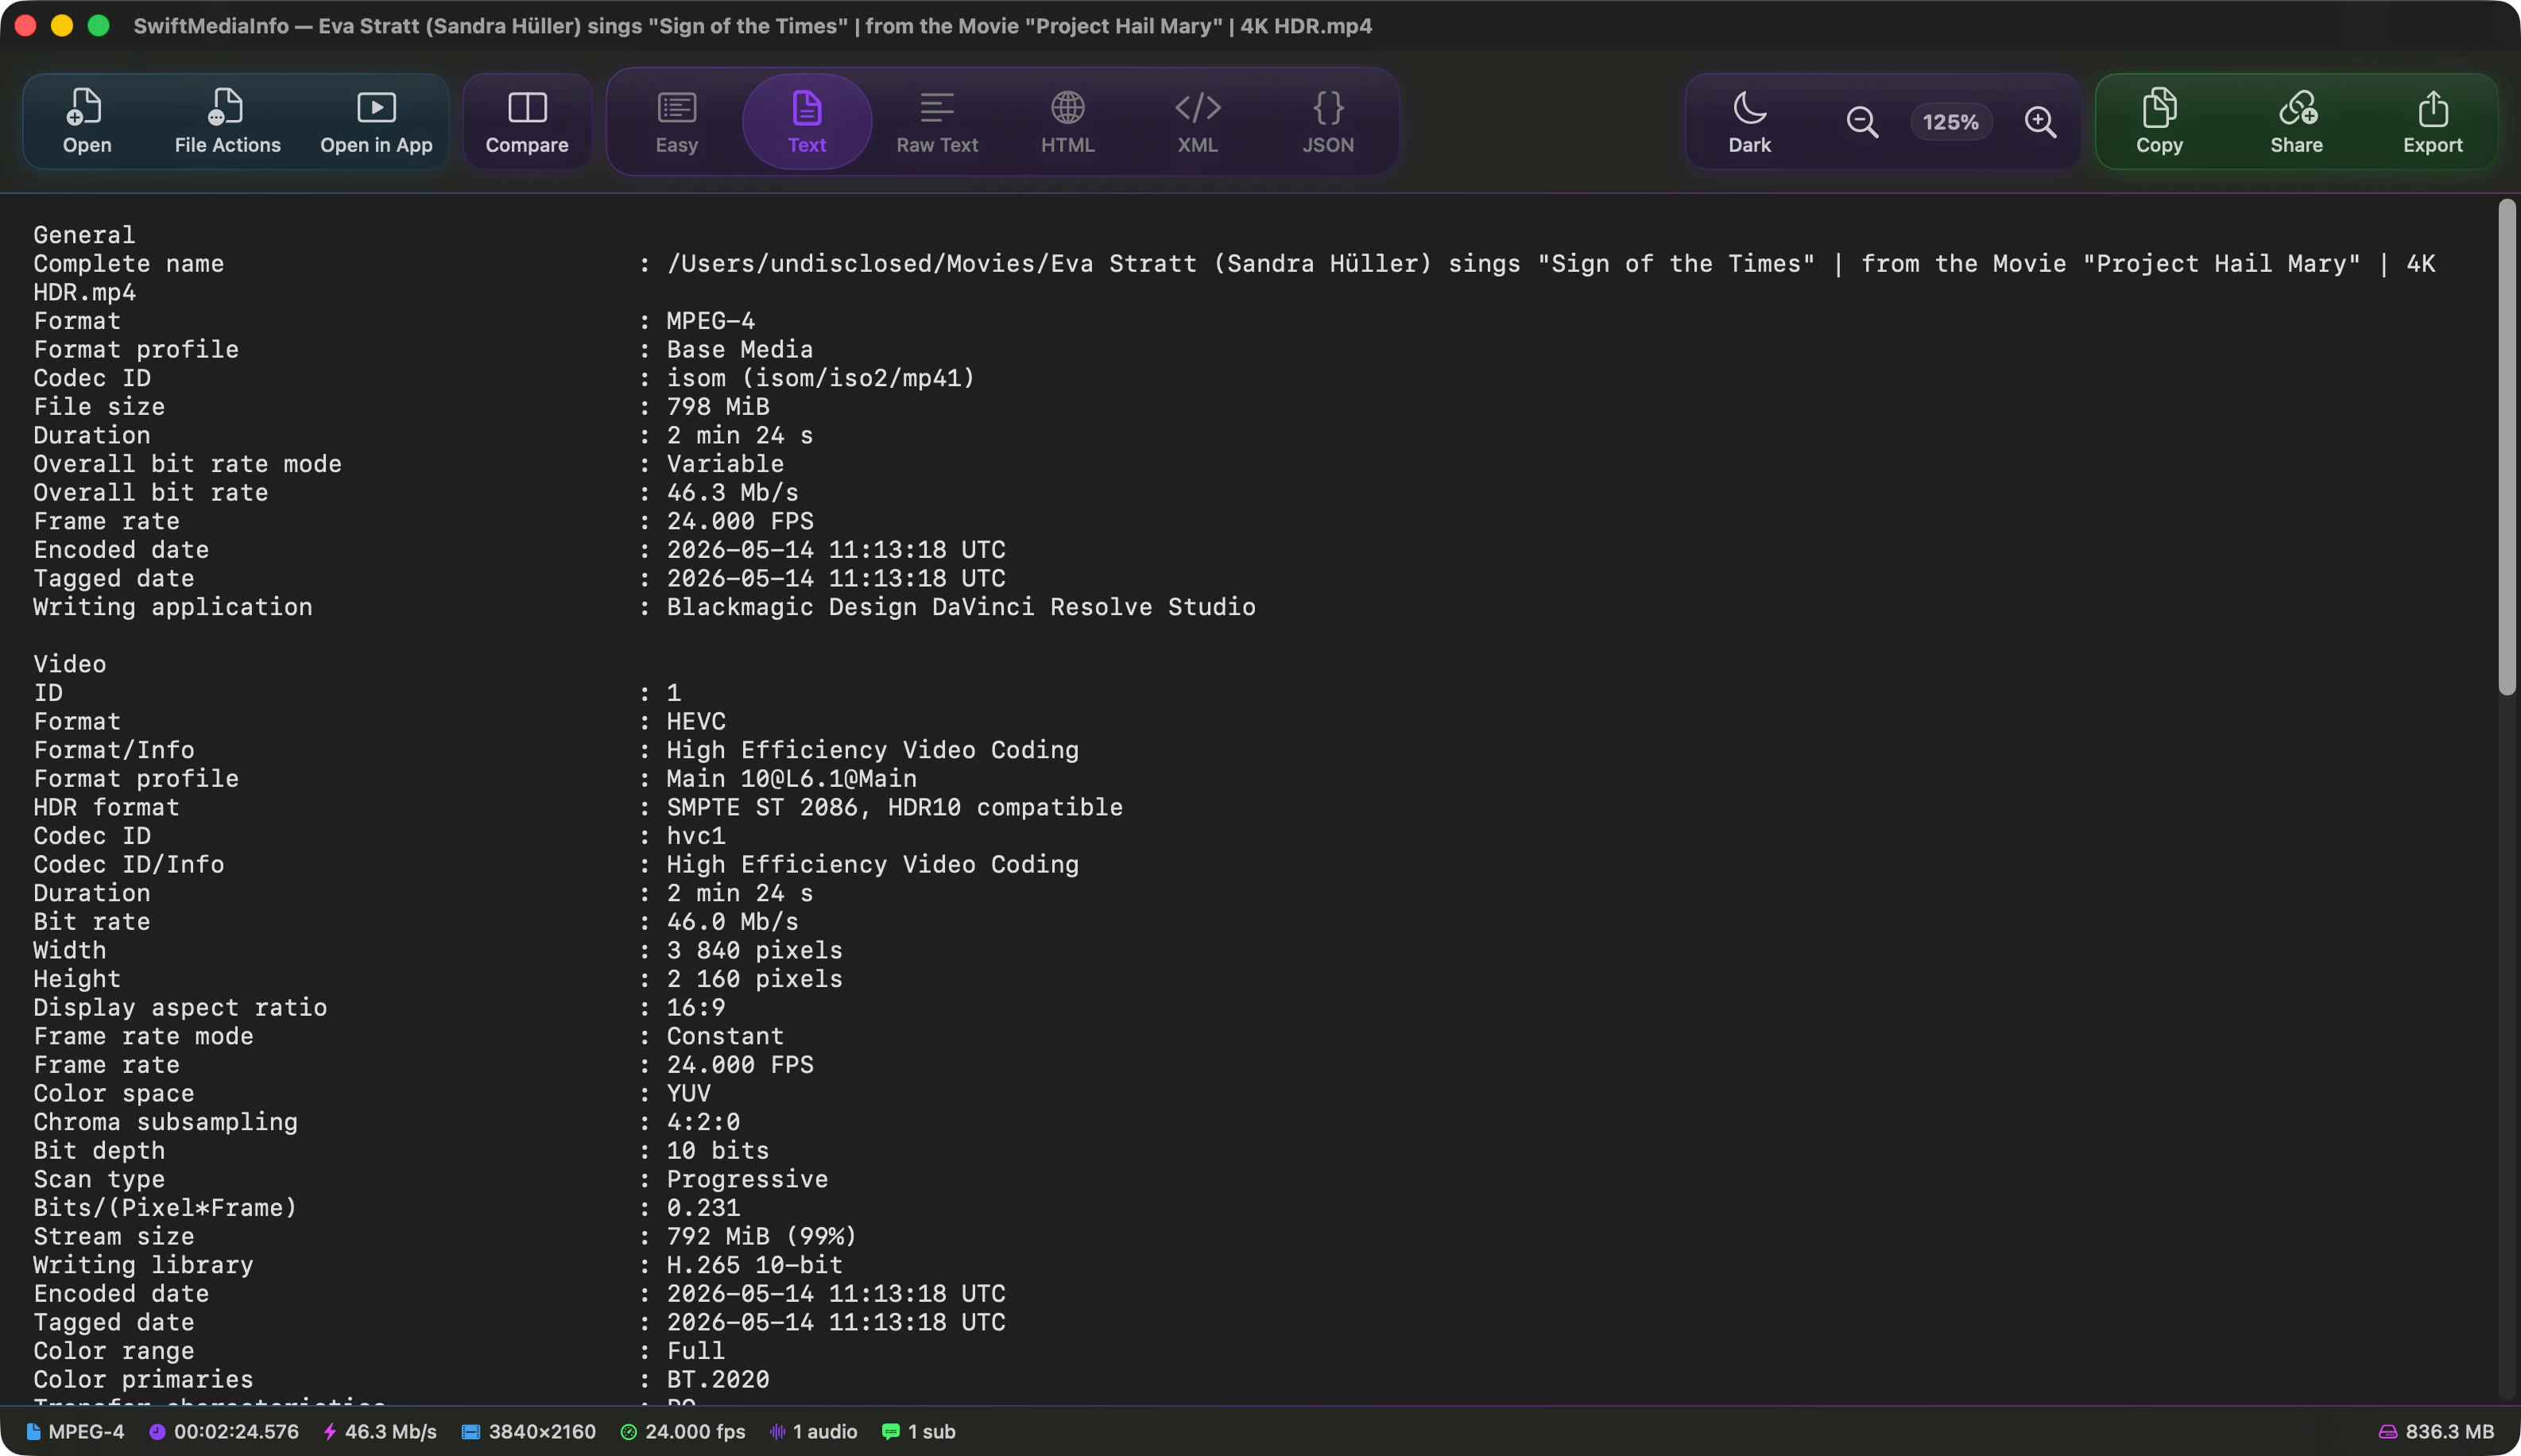Click the '798 MiB' file size value
Viewport: 2521px width, 1456px height.
click(x=718, y=407)
